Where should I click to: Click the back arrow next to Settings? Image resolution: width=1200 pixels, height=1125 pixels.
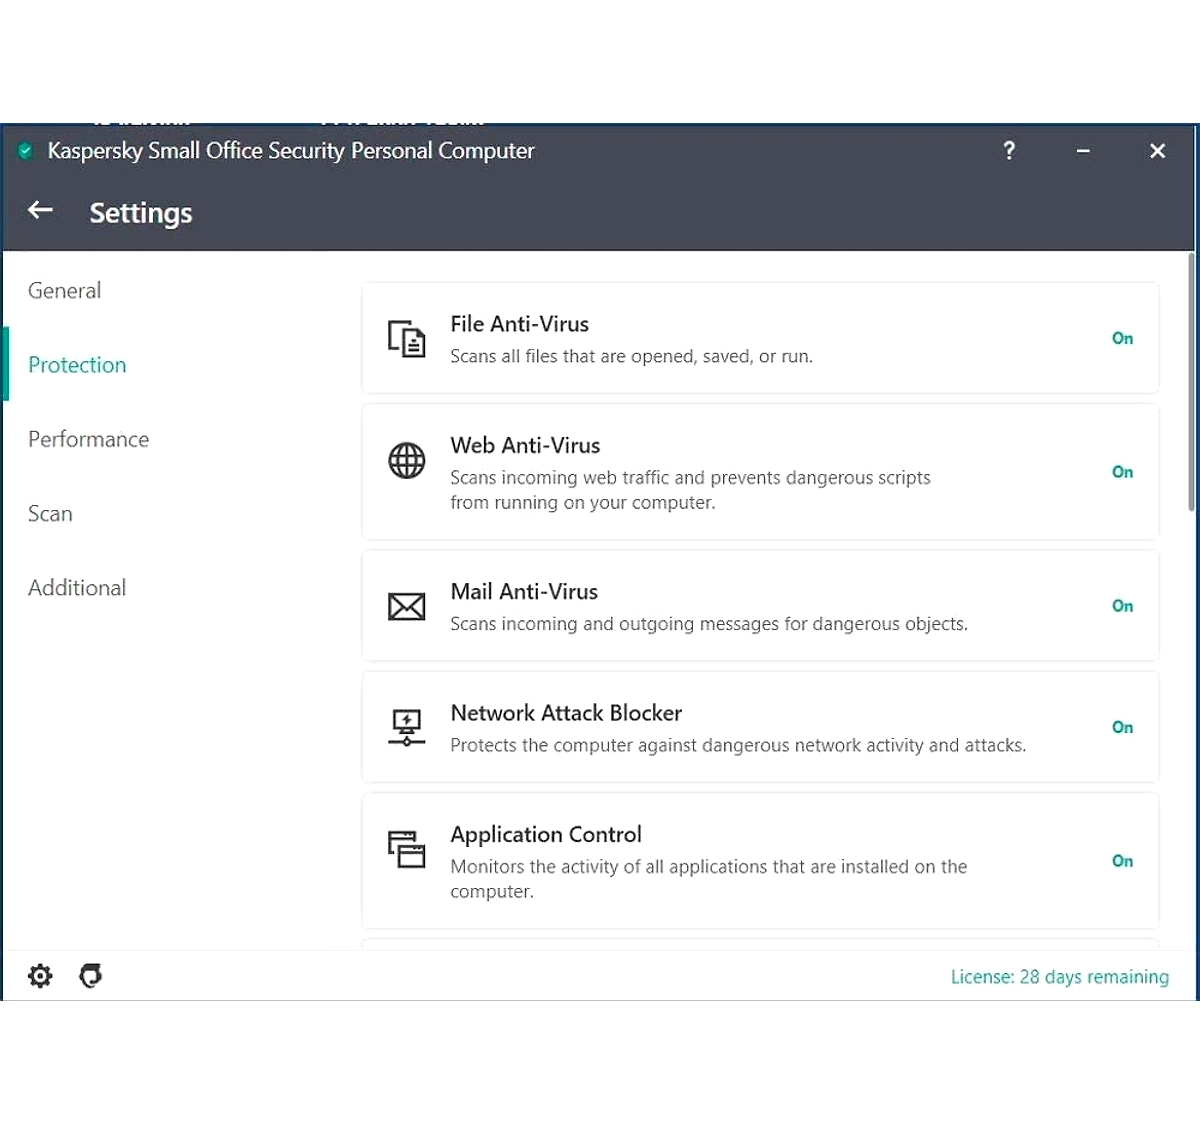click(x=40, y=210)
